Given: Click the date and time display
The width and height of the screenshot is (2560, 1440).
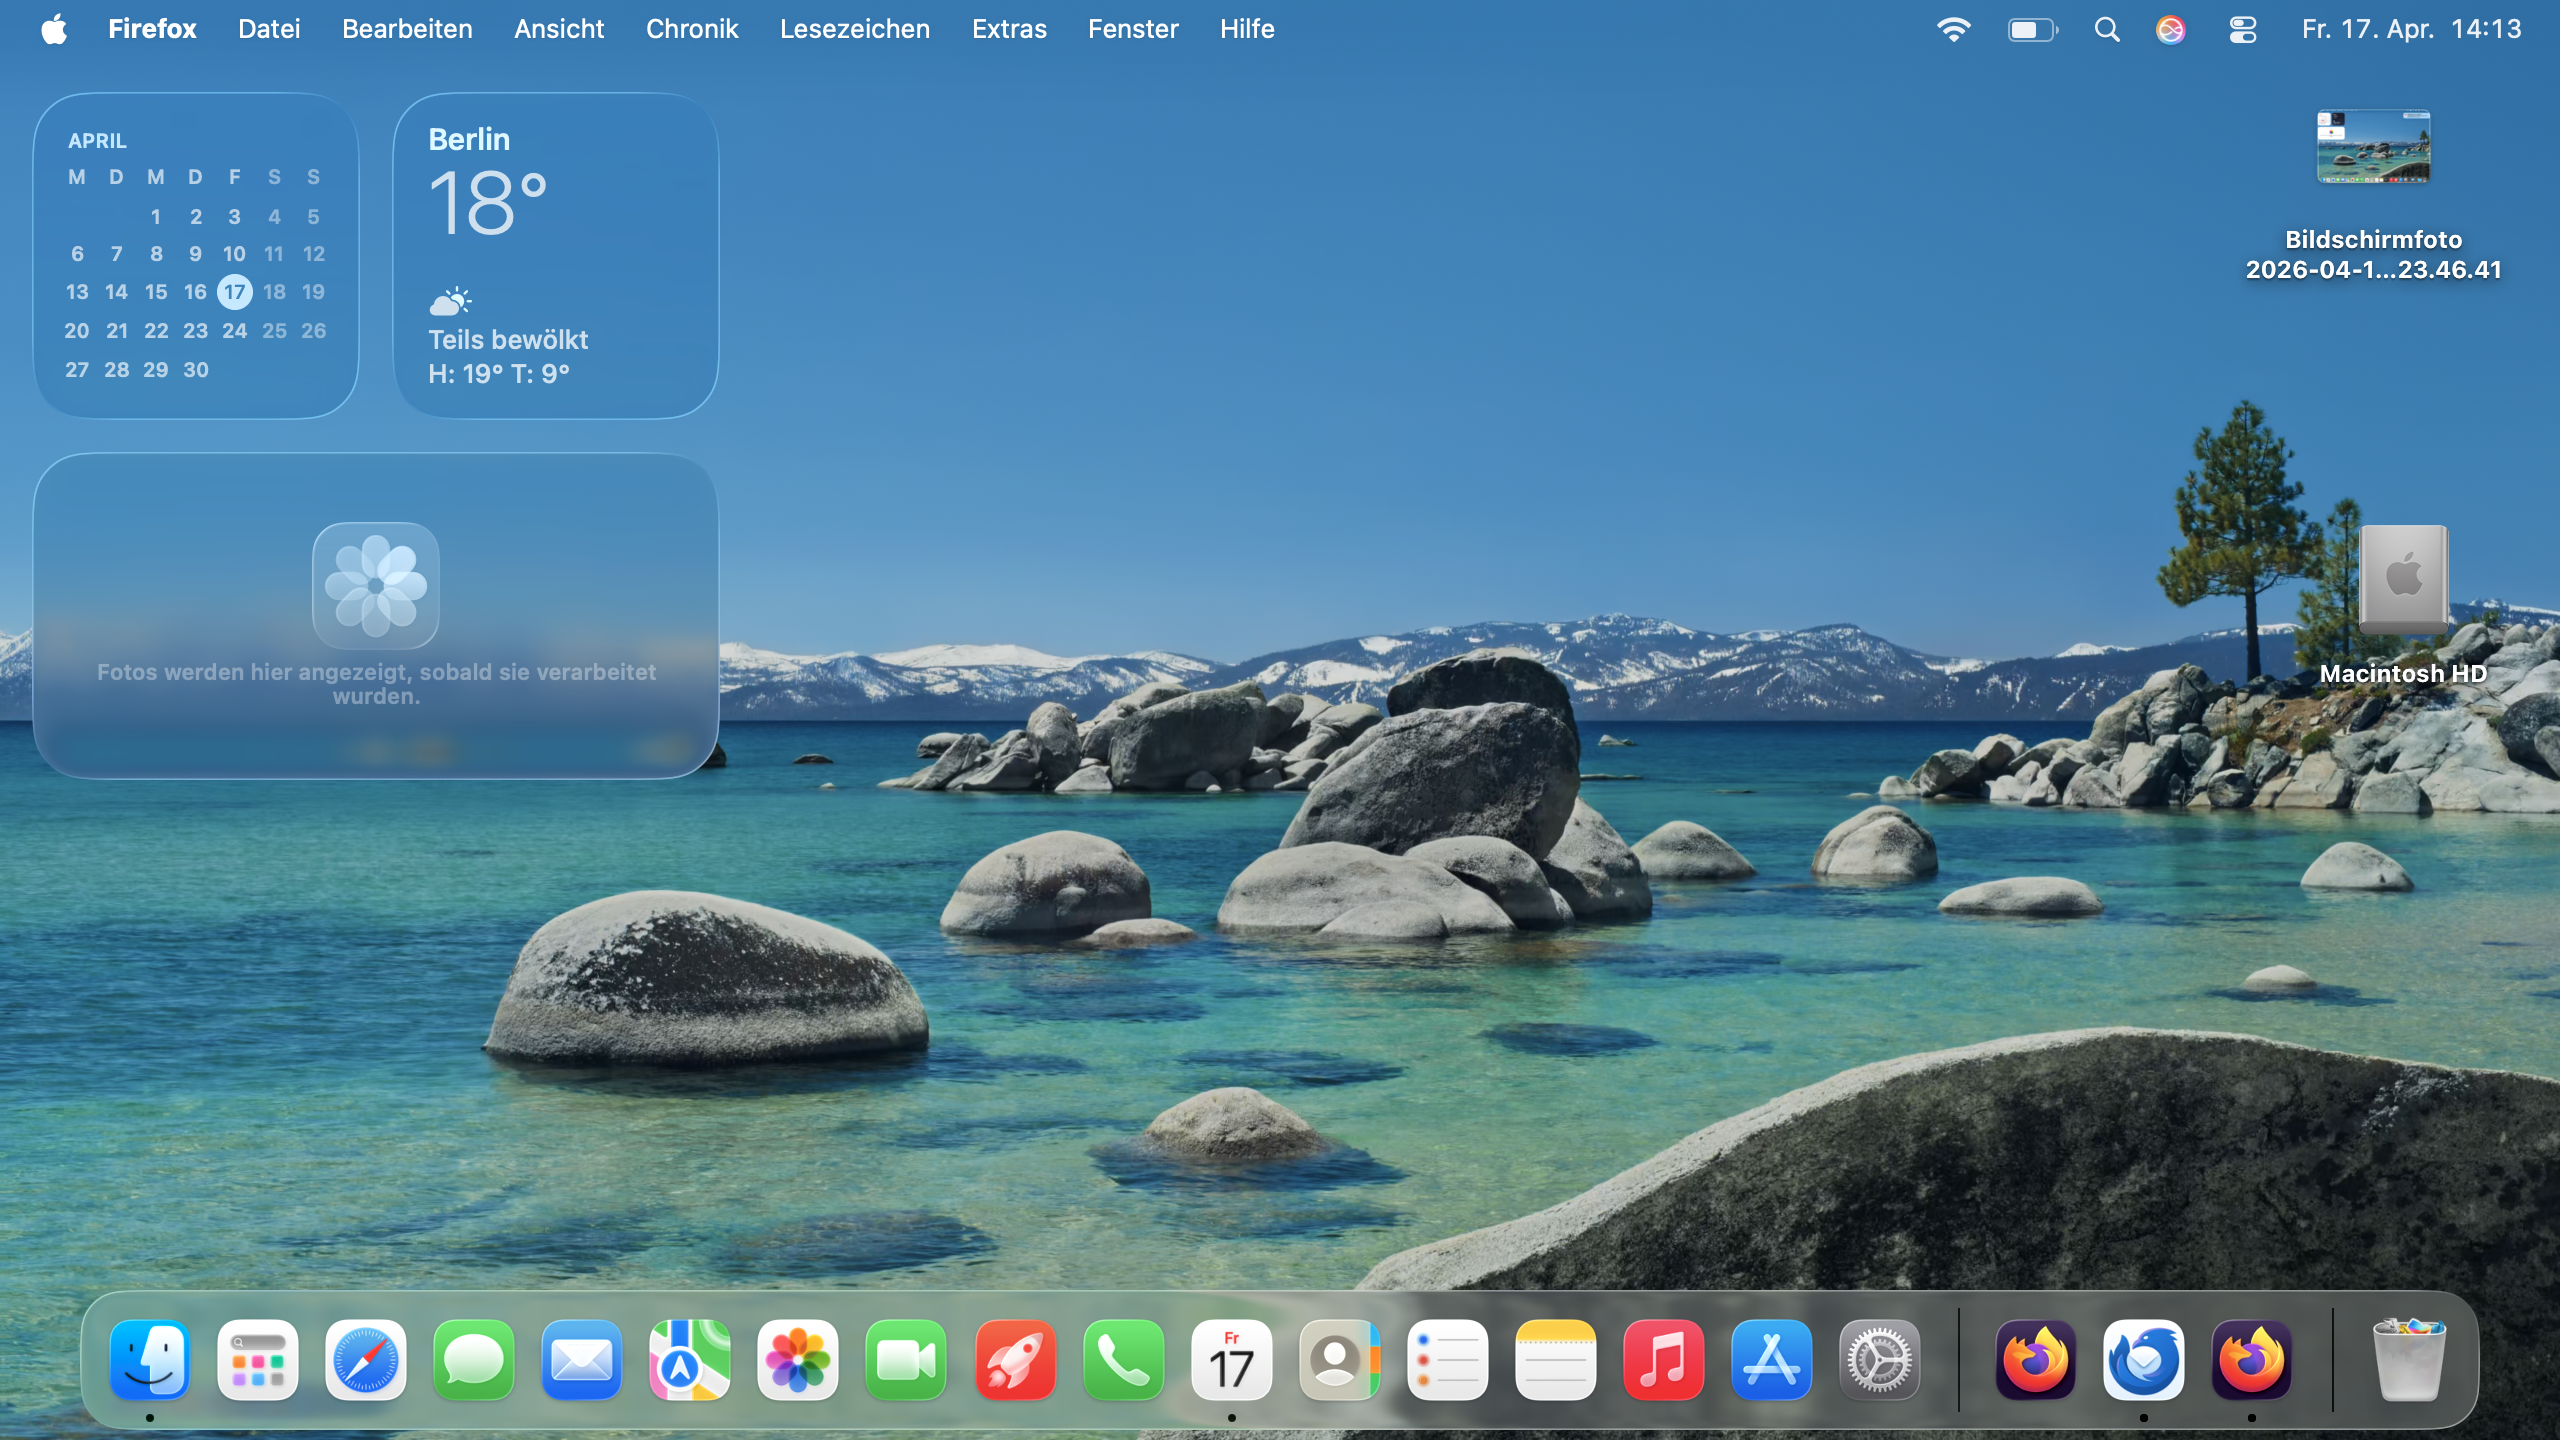Looking at the screenshot, I should (x=2411, y=30).
